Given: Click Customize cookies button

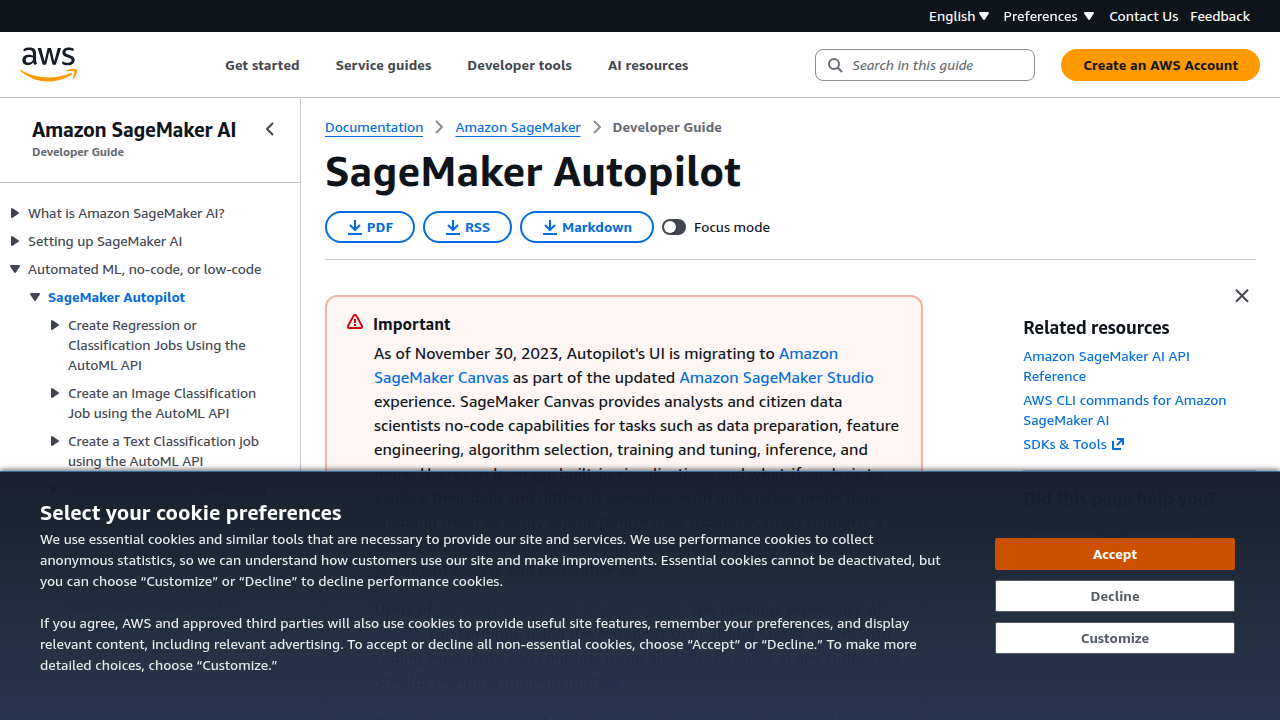Looking at the screenshot, I should [x=1114, y=638].
